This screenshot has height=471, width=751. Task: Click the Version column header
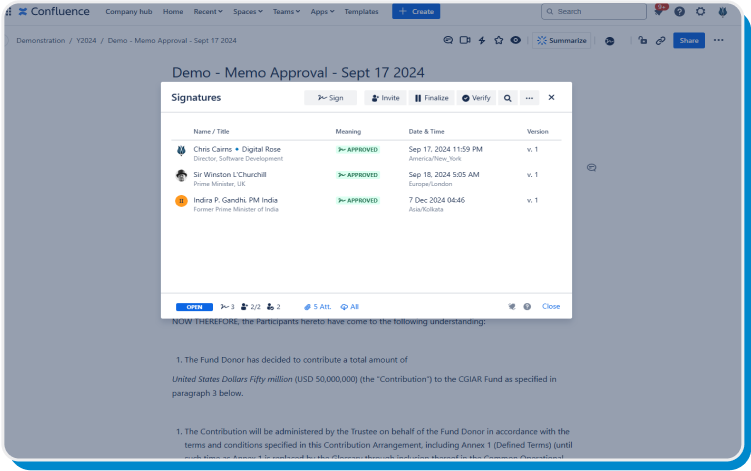537,131
